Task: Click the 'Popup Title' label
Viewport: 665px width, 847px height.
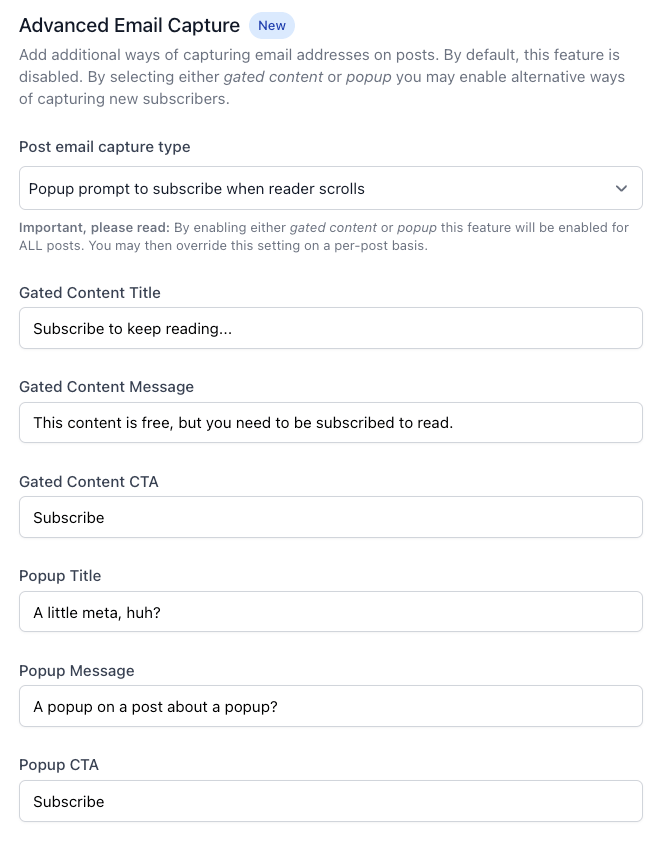Action: 60,576
